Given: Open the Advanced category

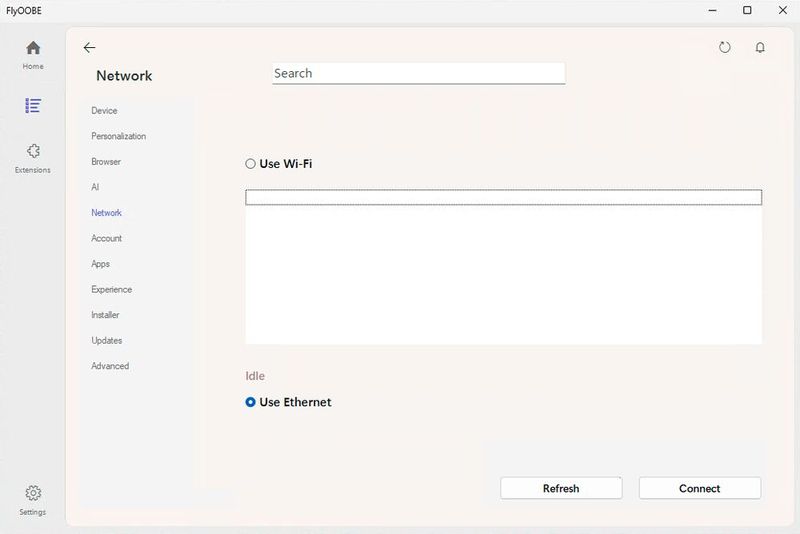Looking at the screenshot, I should tap(110, 366).
